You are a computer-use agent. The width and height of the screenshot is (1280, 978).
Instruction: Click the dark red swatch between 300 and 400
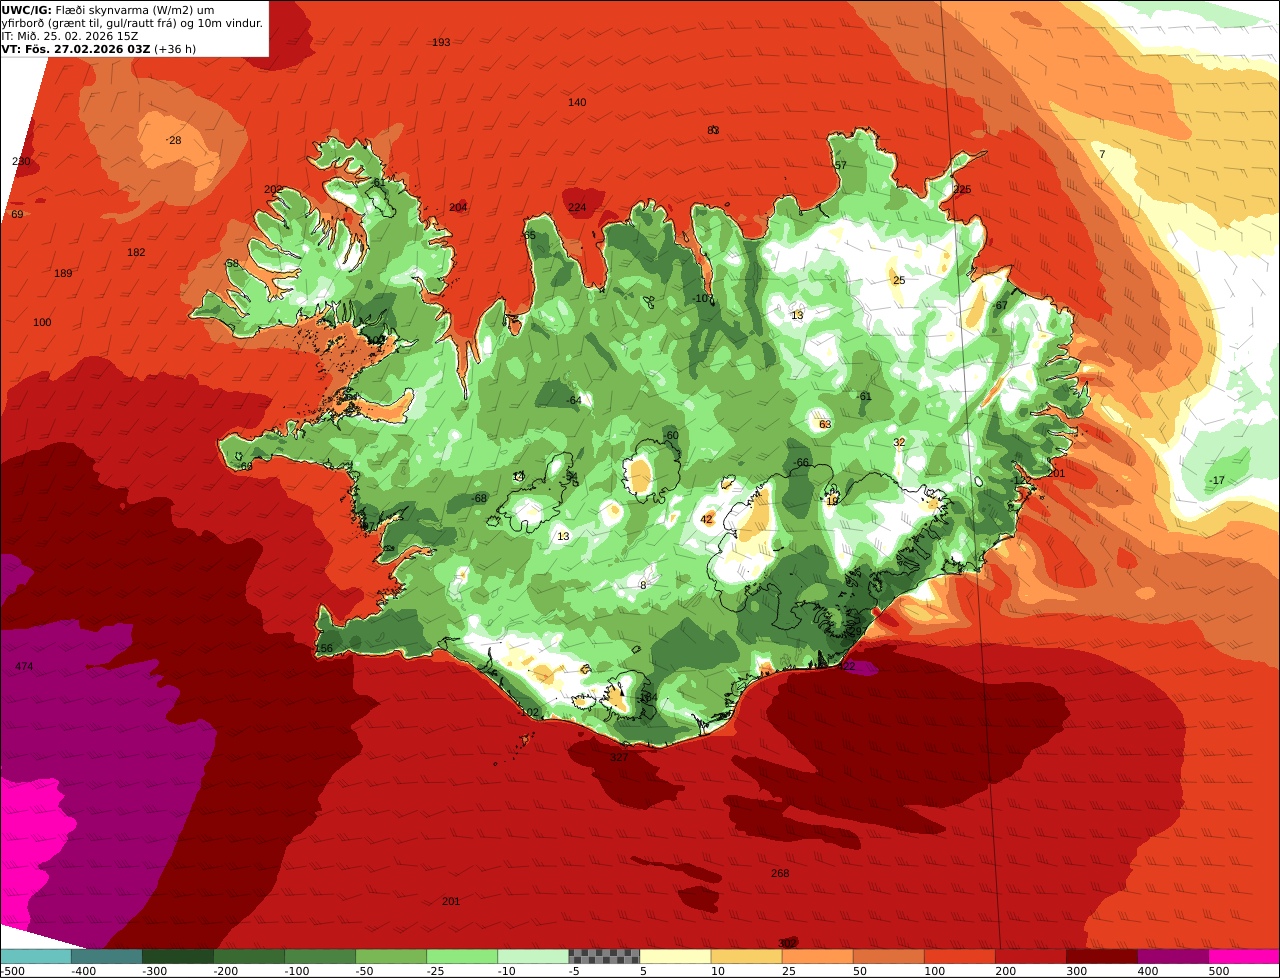tap(1102, 956)
